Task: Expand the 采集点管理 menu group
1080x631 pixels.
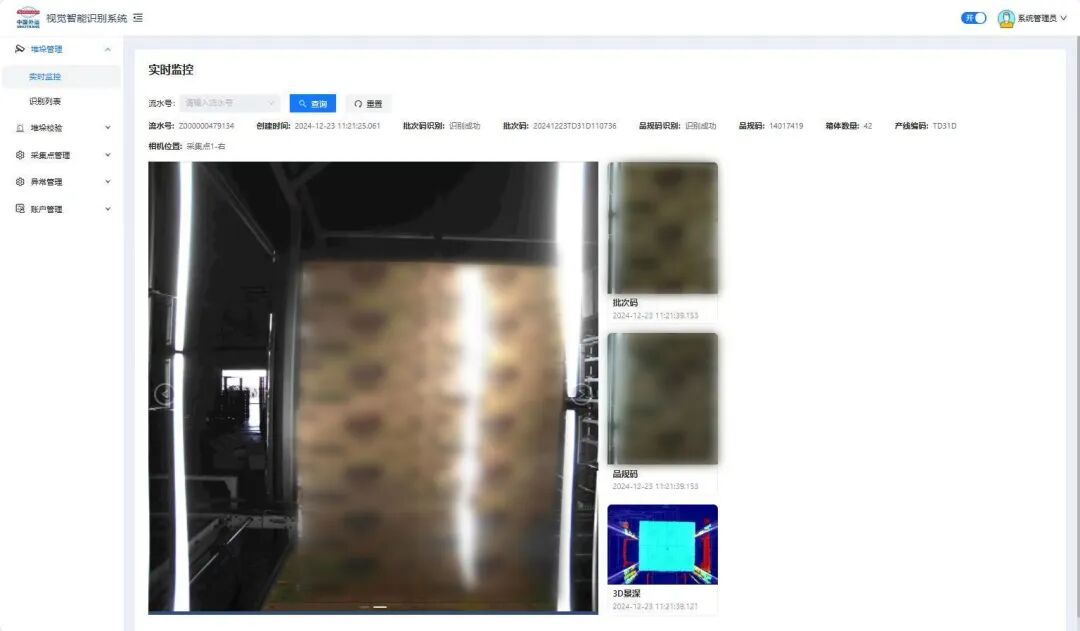Action: click(62, 155)
